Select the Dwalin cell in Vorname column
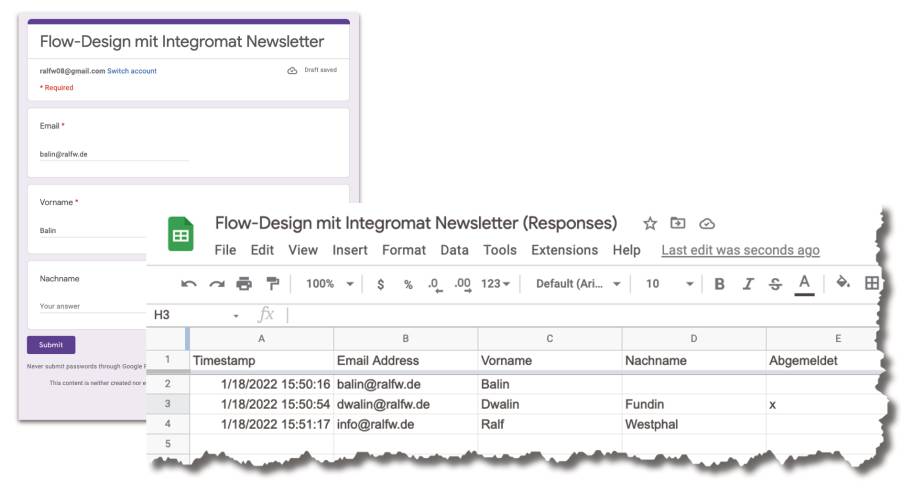Screen dimensions: 915x492 coord(550,404)
